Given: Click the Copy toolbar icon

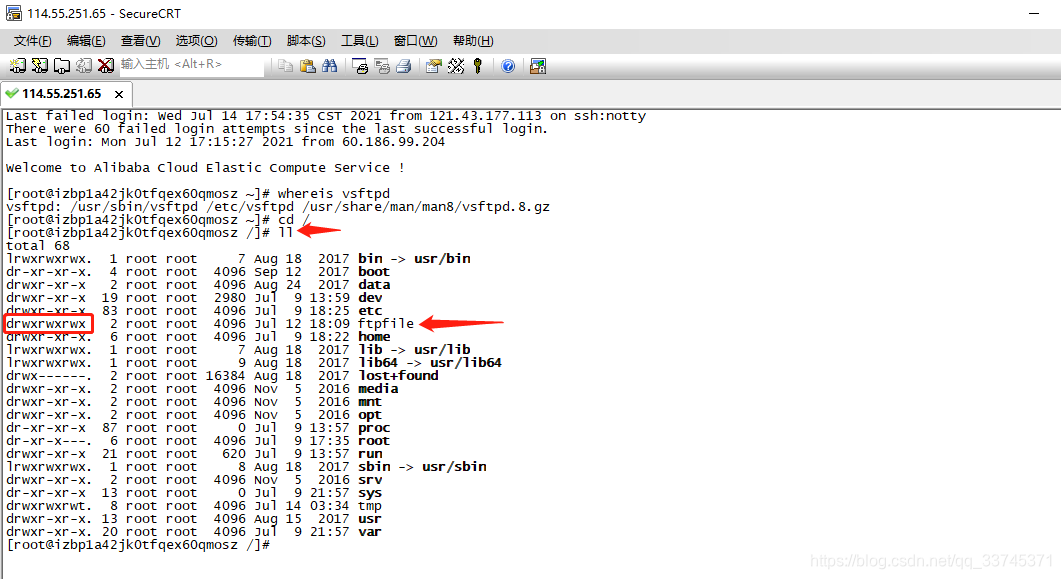Looking at the screenshot, I should point(286,66).
